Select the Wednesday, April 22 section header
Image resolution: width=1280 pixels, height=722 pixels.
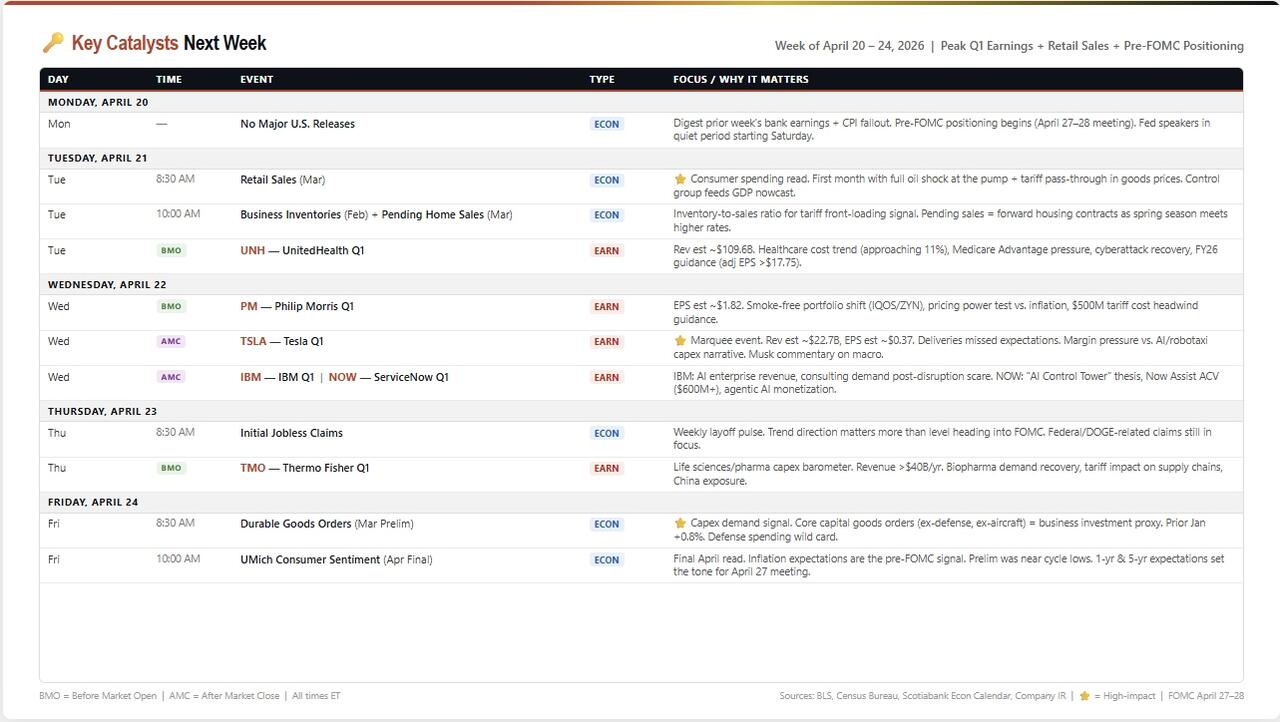coord(107,285)
